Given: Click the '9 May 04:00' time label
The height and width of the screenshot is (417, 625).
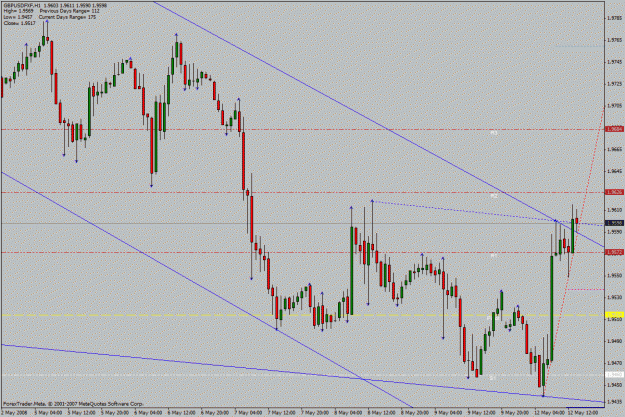Looking at the screenshot, I should pos(448,413).
